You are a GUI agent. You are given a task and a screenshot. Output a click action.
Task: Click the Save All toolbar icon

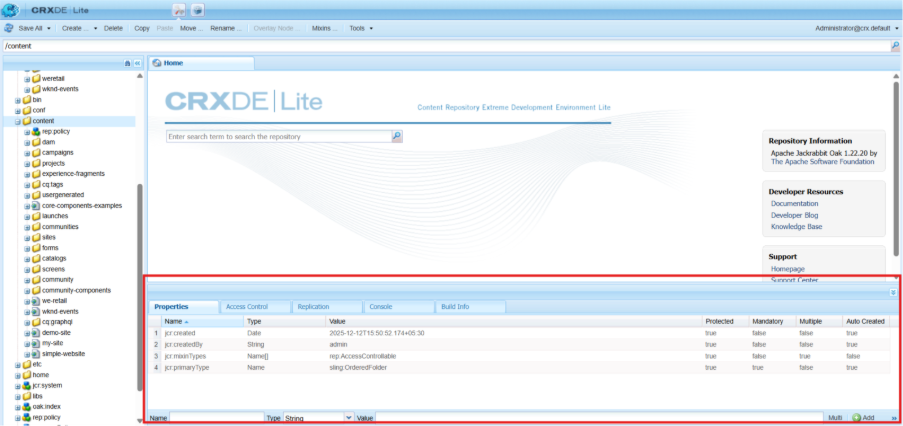click(x=10, y=28)
